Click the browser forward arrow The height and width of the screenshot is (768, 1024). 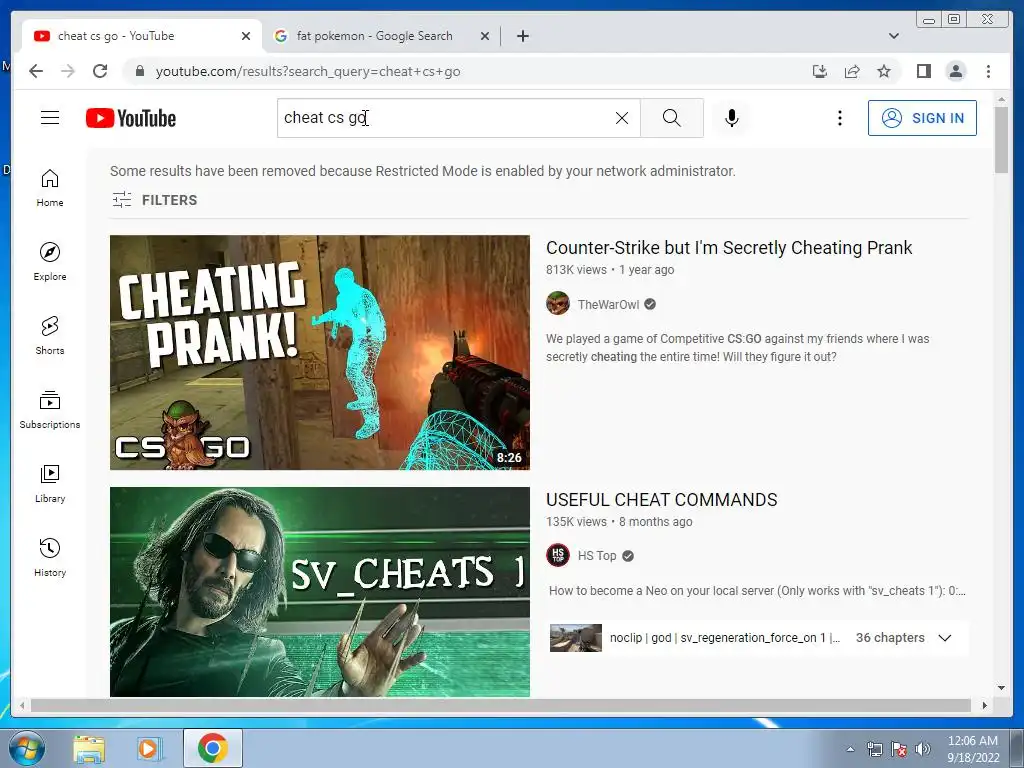(x=68, y=71)
